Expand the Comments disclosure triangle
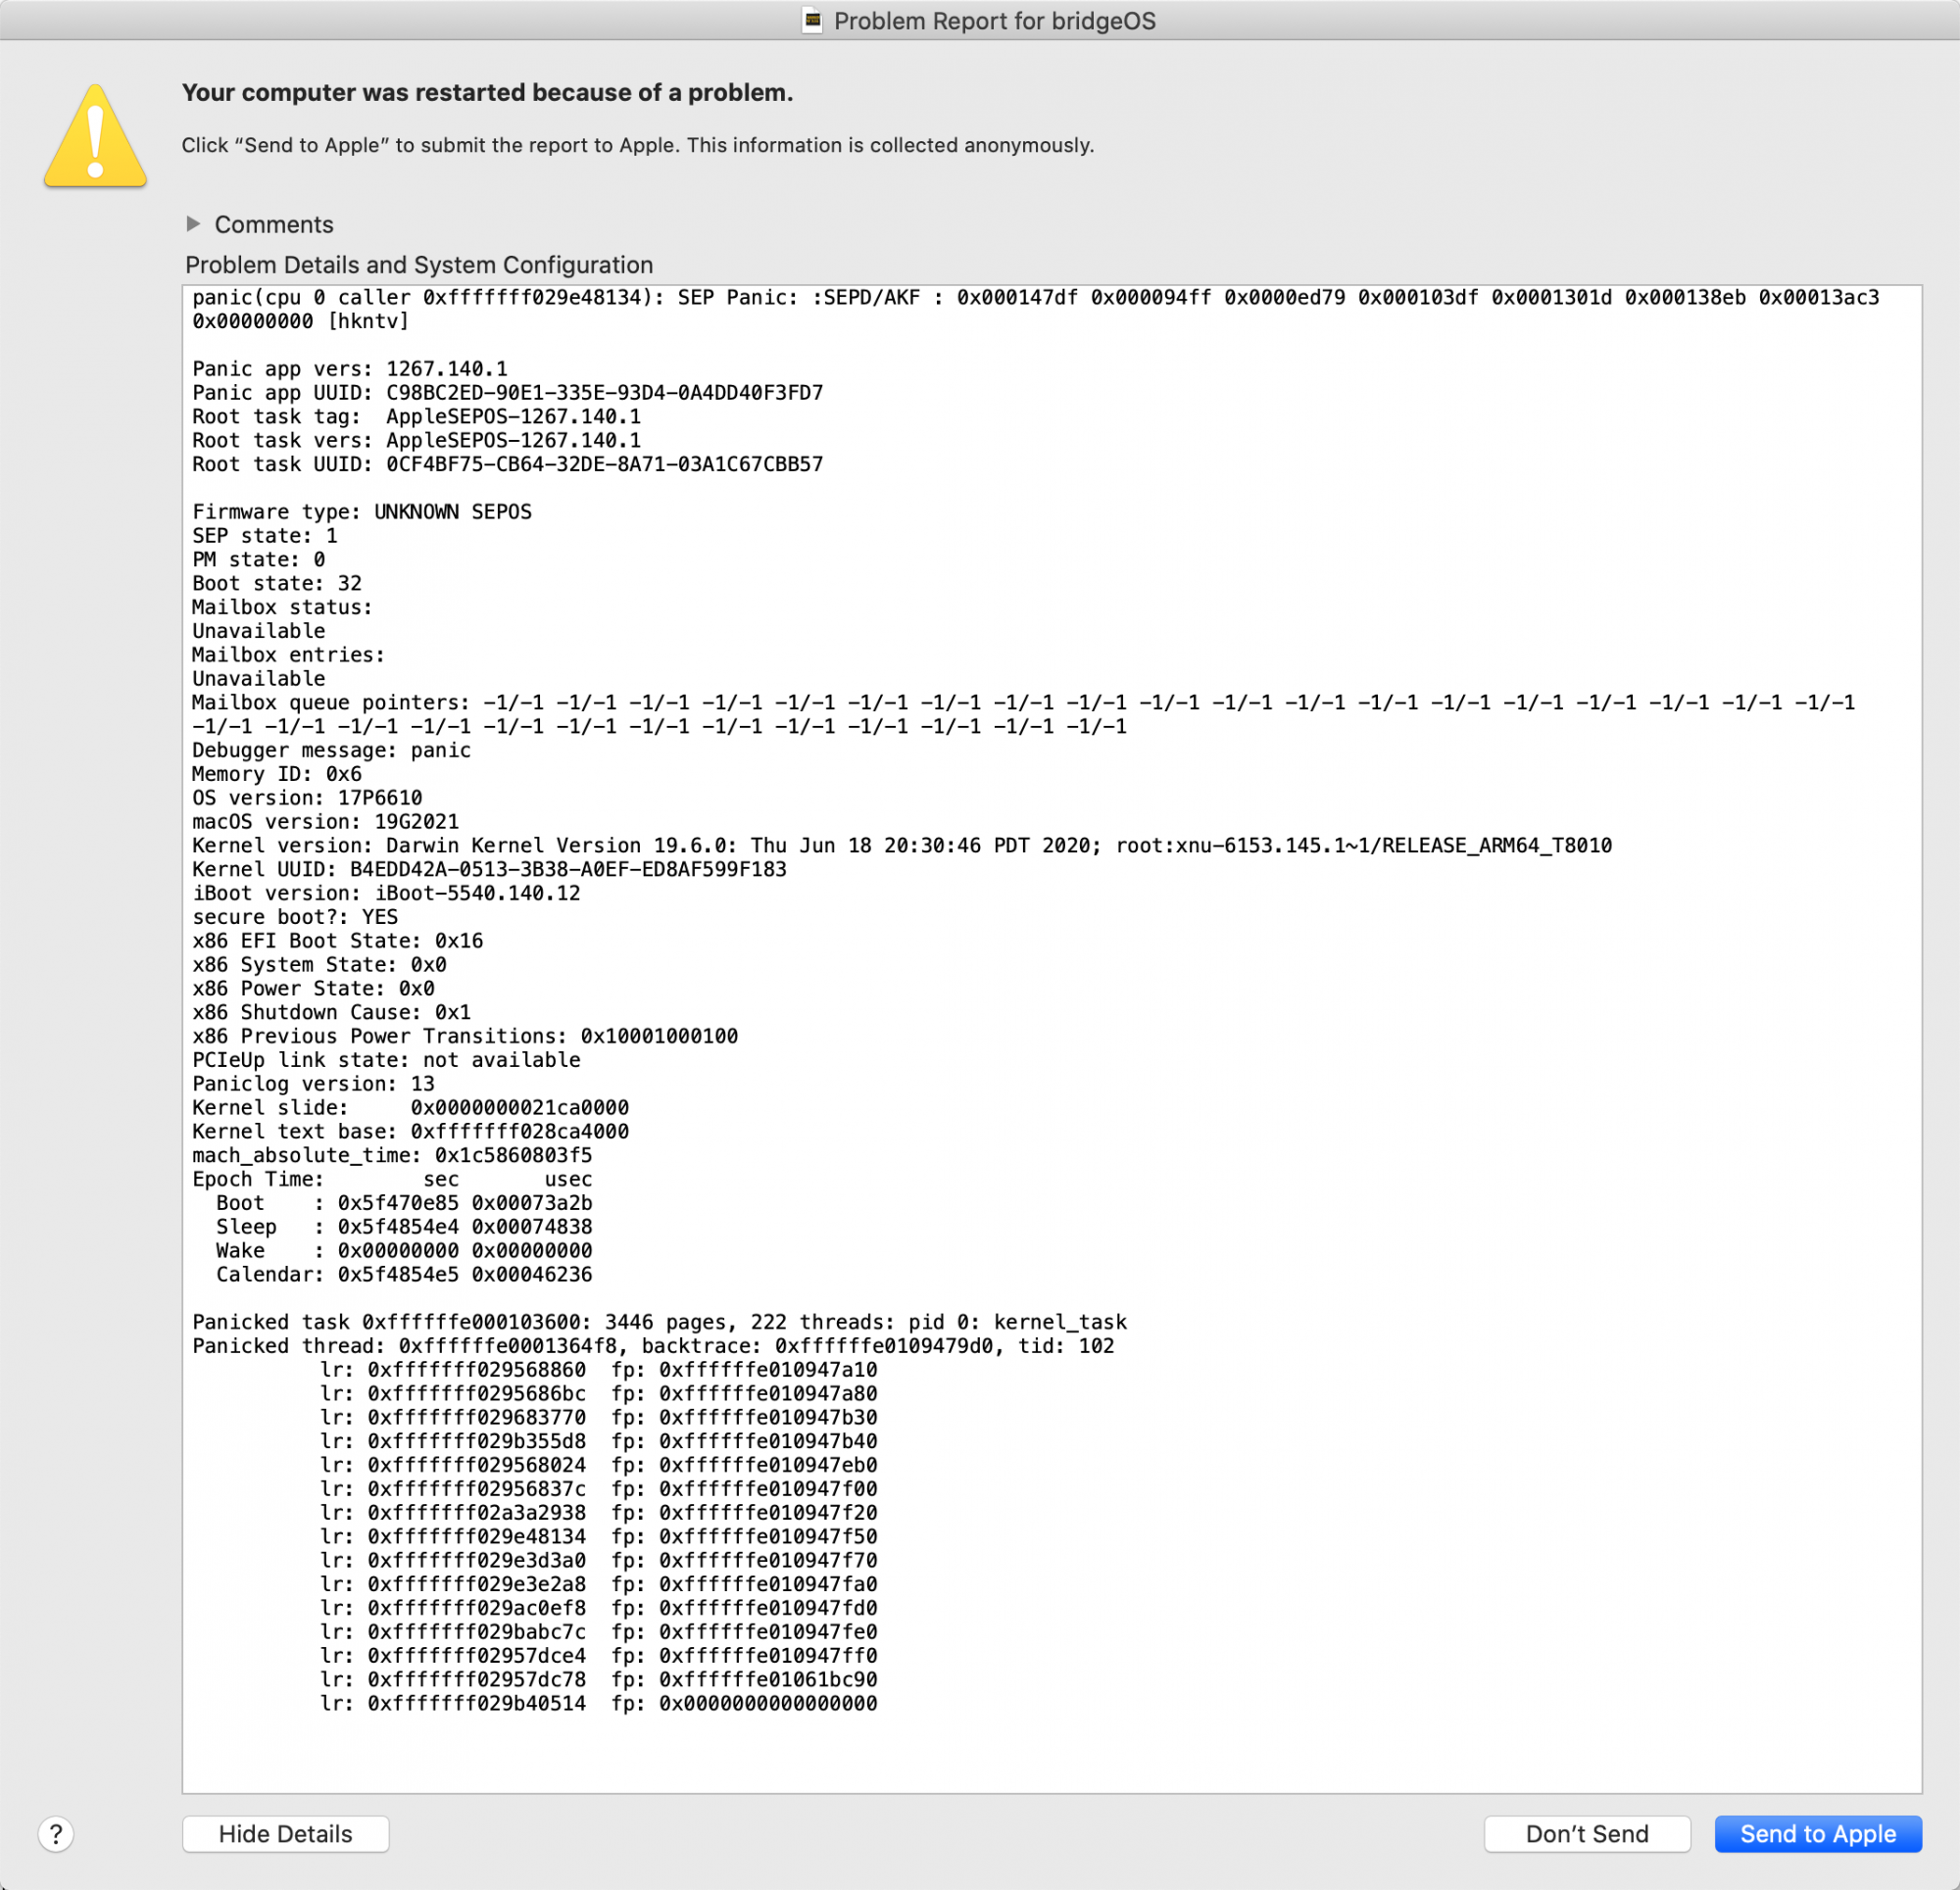Screen dimensions: 1960x1890 [x=193, y=224]
